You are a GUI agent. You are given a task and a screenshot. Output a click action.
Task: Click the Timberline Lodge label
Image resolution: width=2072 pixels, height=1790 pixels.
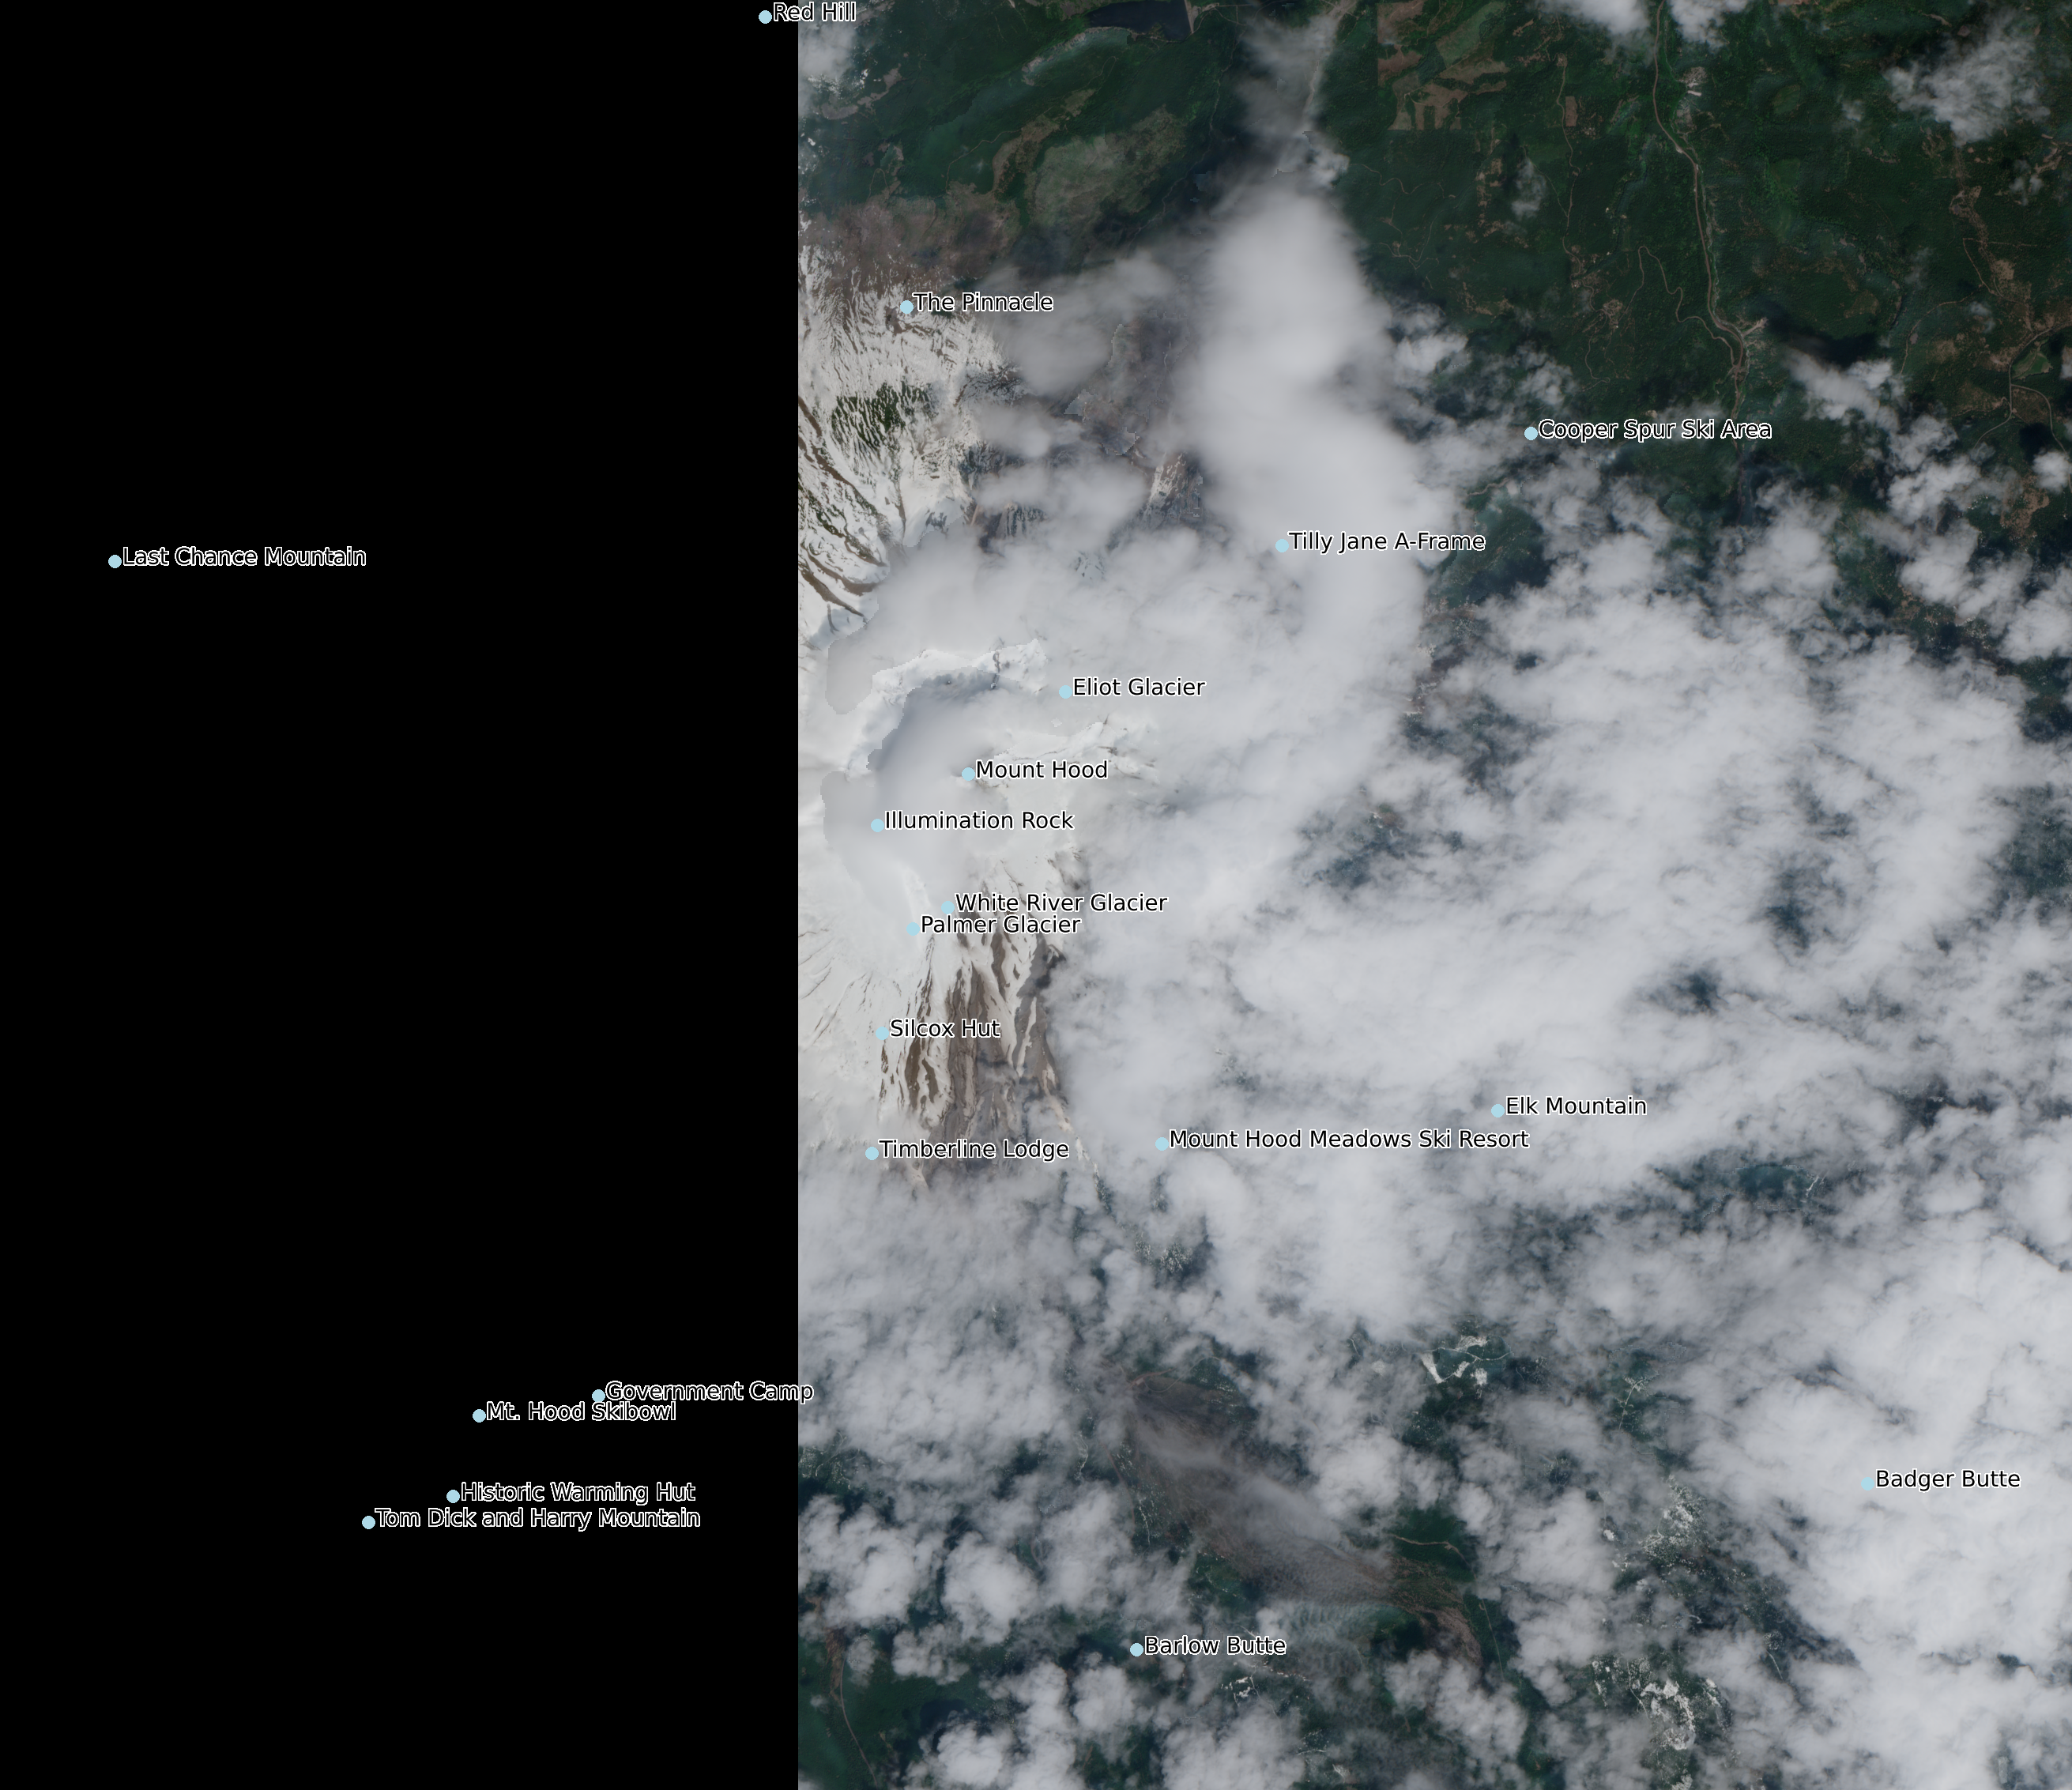pyautogui.click(x=974, y=1150)
